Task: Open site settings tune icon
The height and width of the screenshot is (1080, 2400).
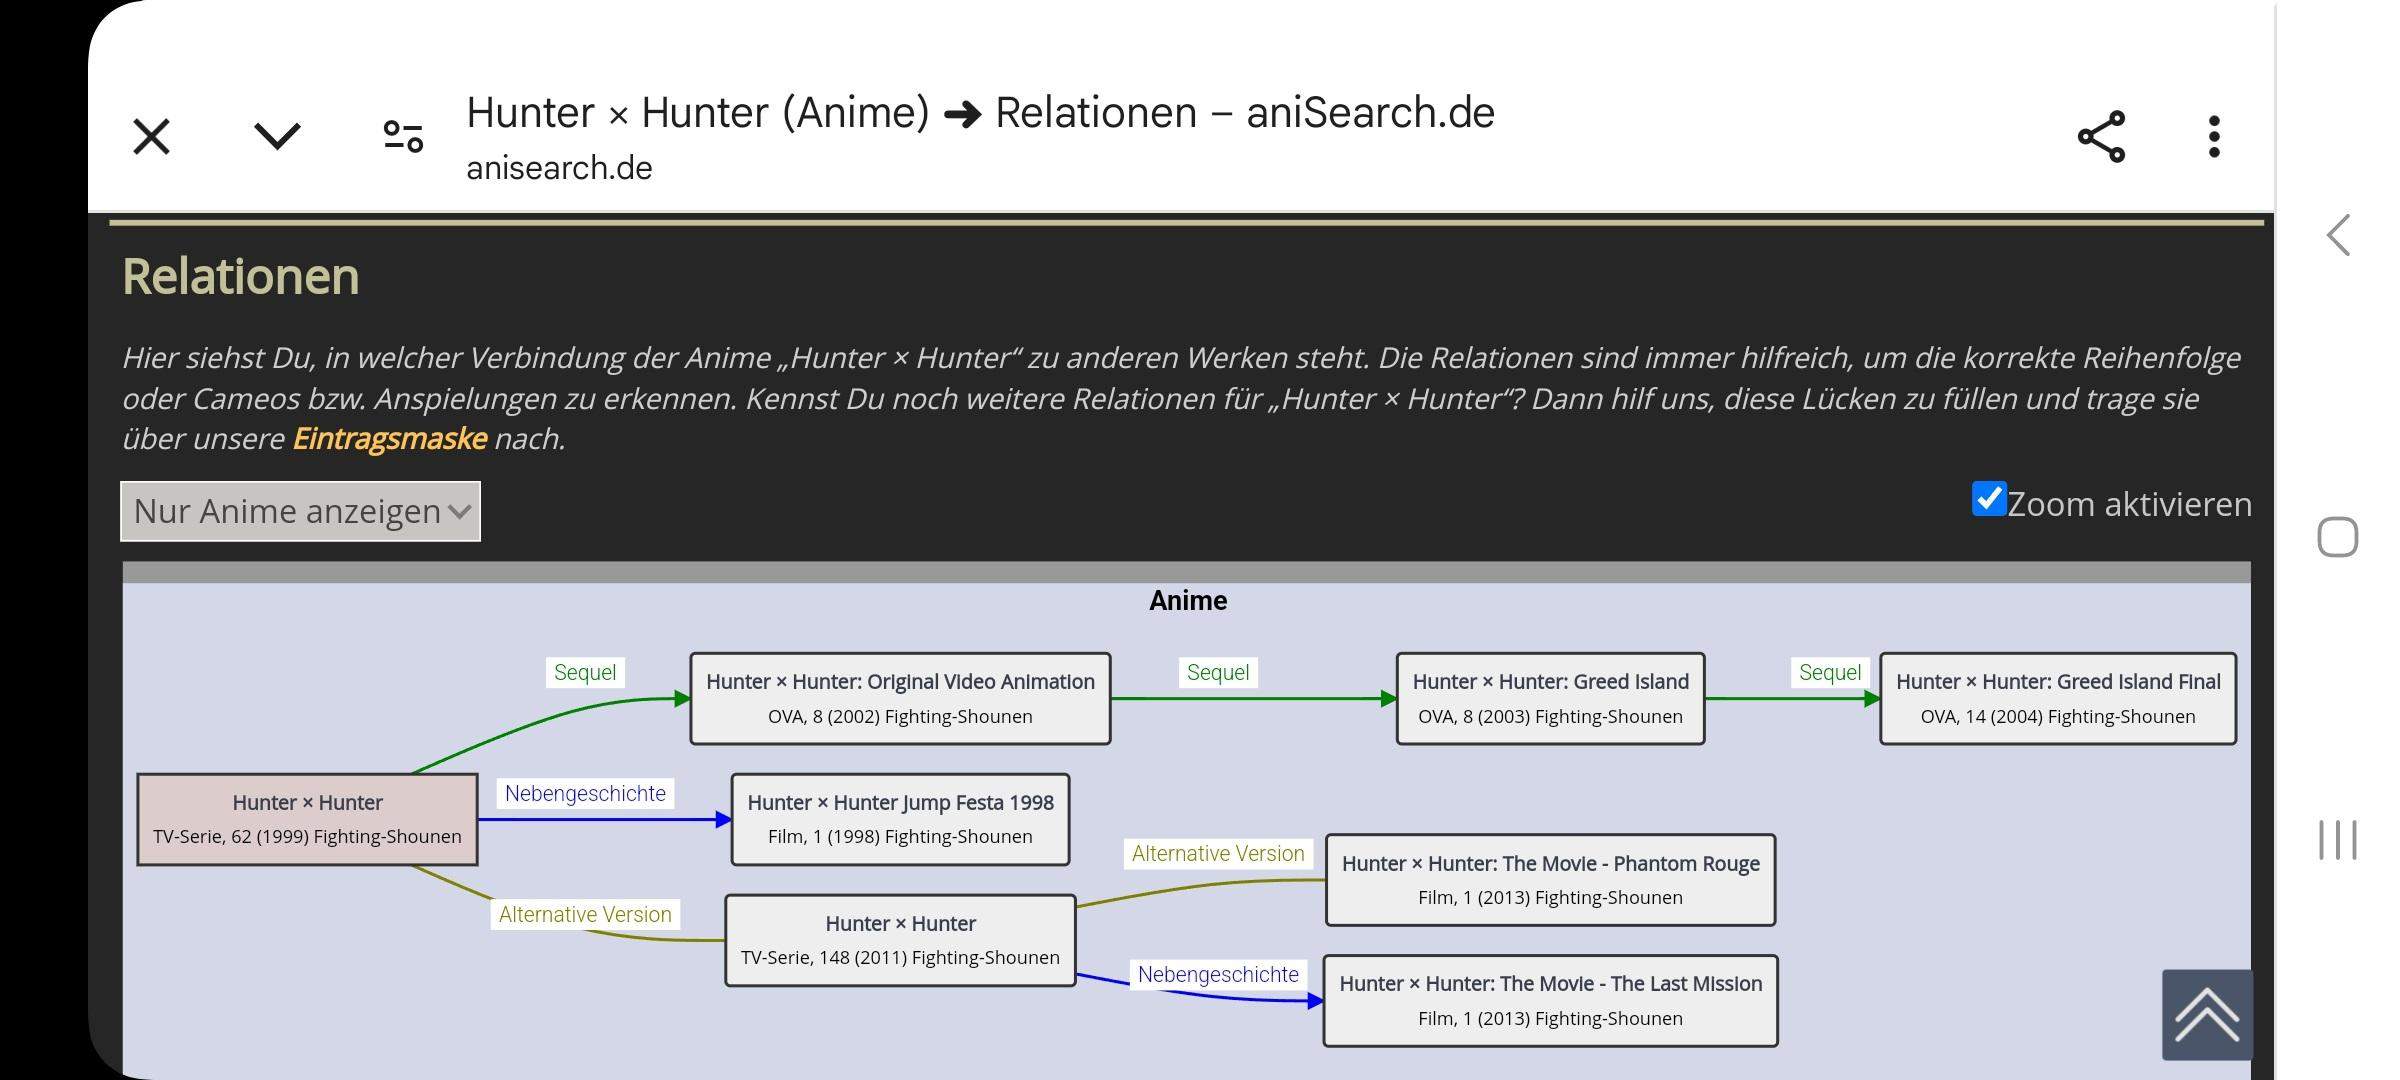Action: click(x=403, y=137)
